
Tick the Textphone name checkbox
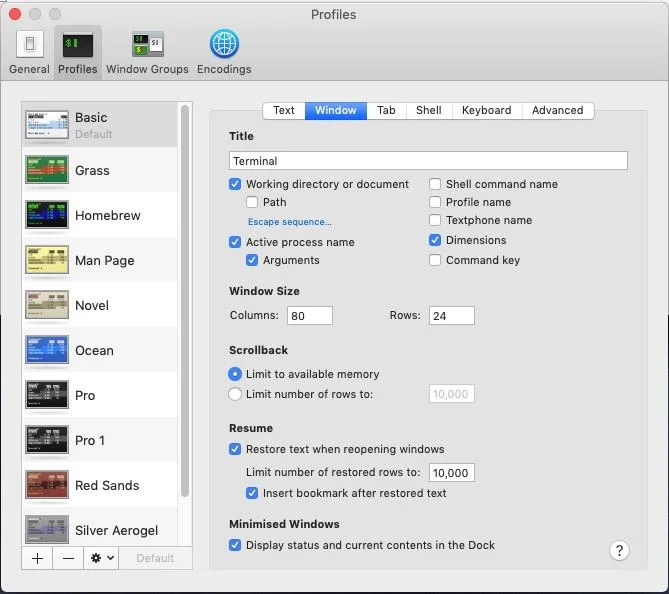click(x=435, y=220)
